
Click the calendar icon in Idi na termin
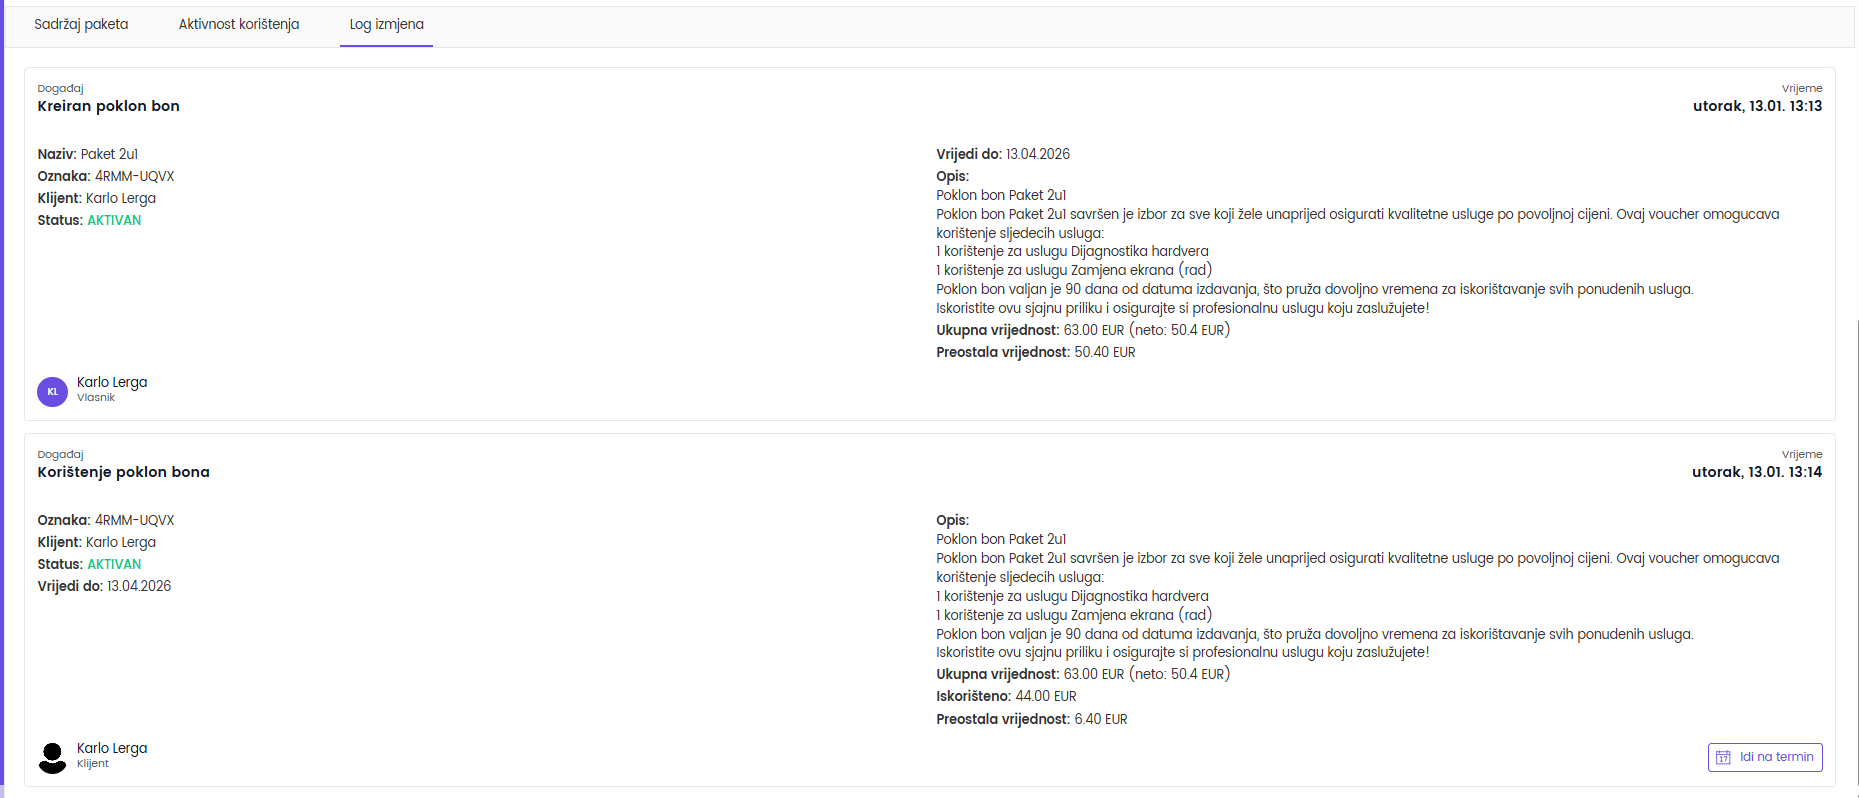(x=1724, y=757)
